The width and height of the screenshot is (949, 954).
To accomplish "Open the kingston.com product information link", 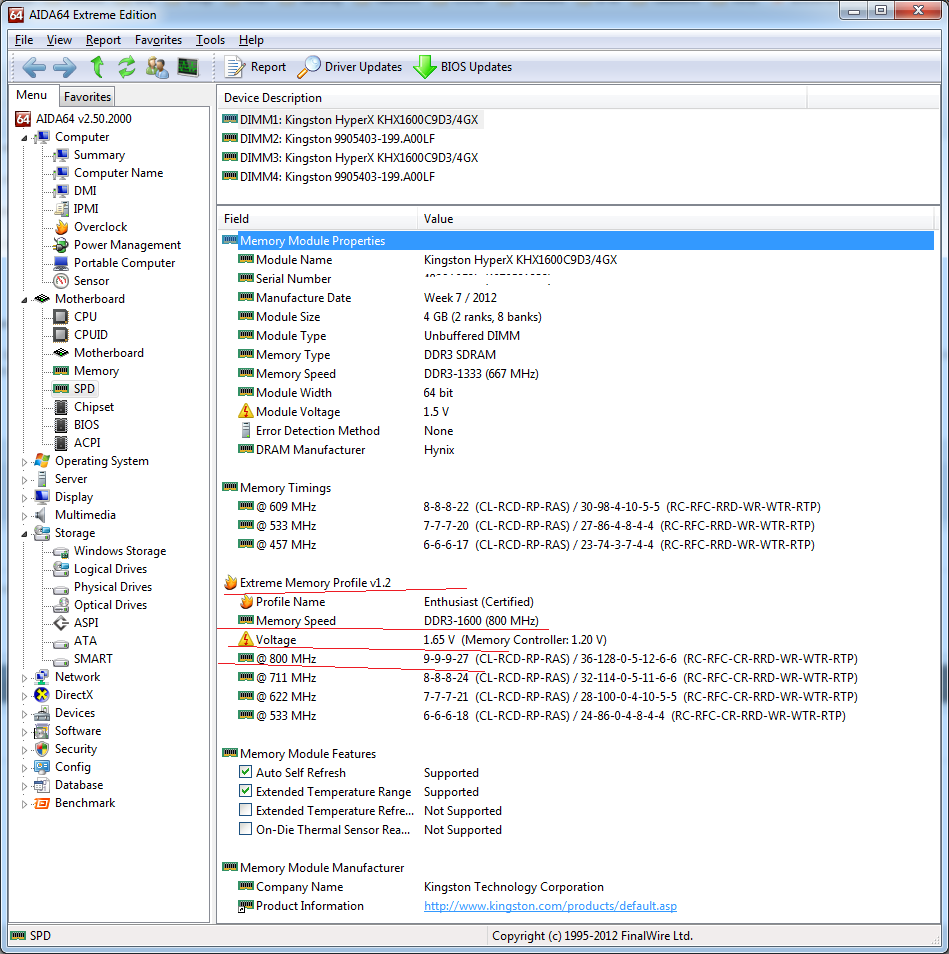I will tap(550, 906).
